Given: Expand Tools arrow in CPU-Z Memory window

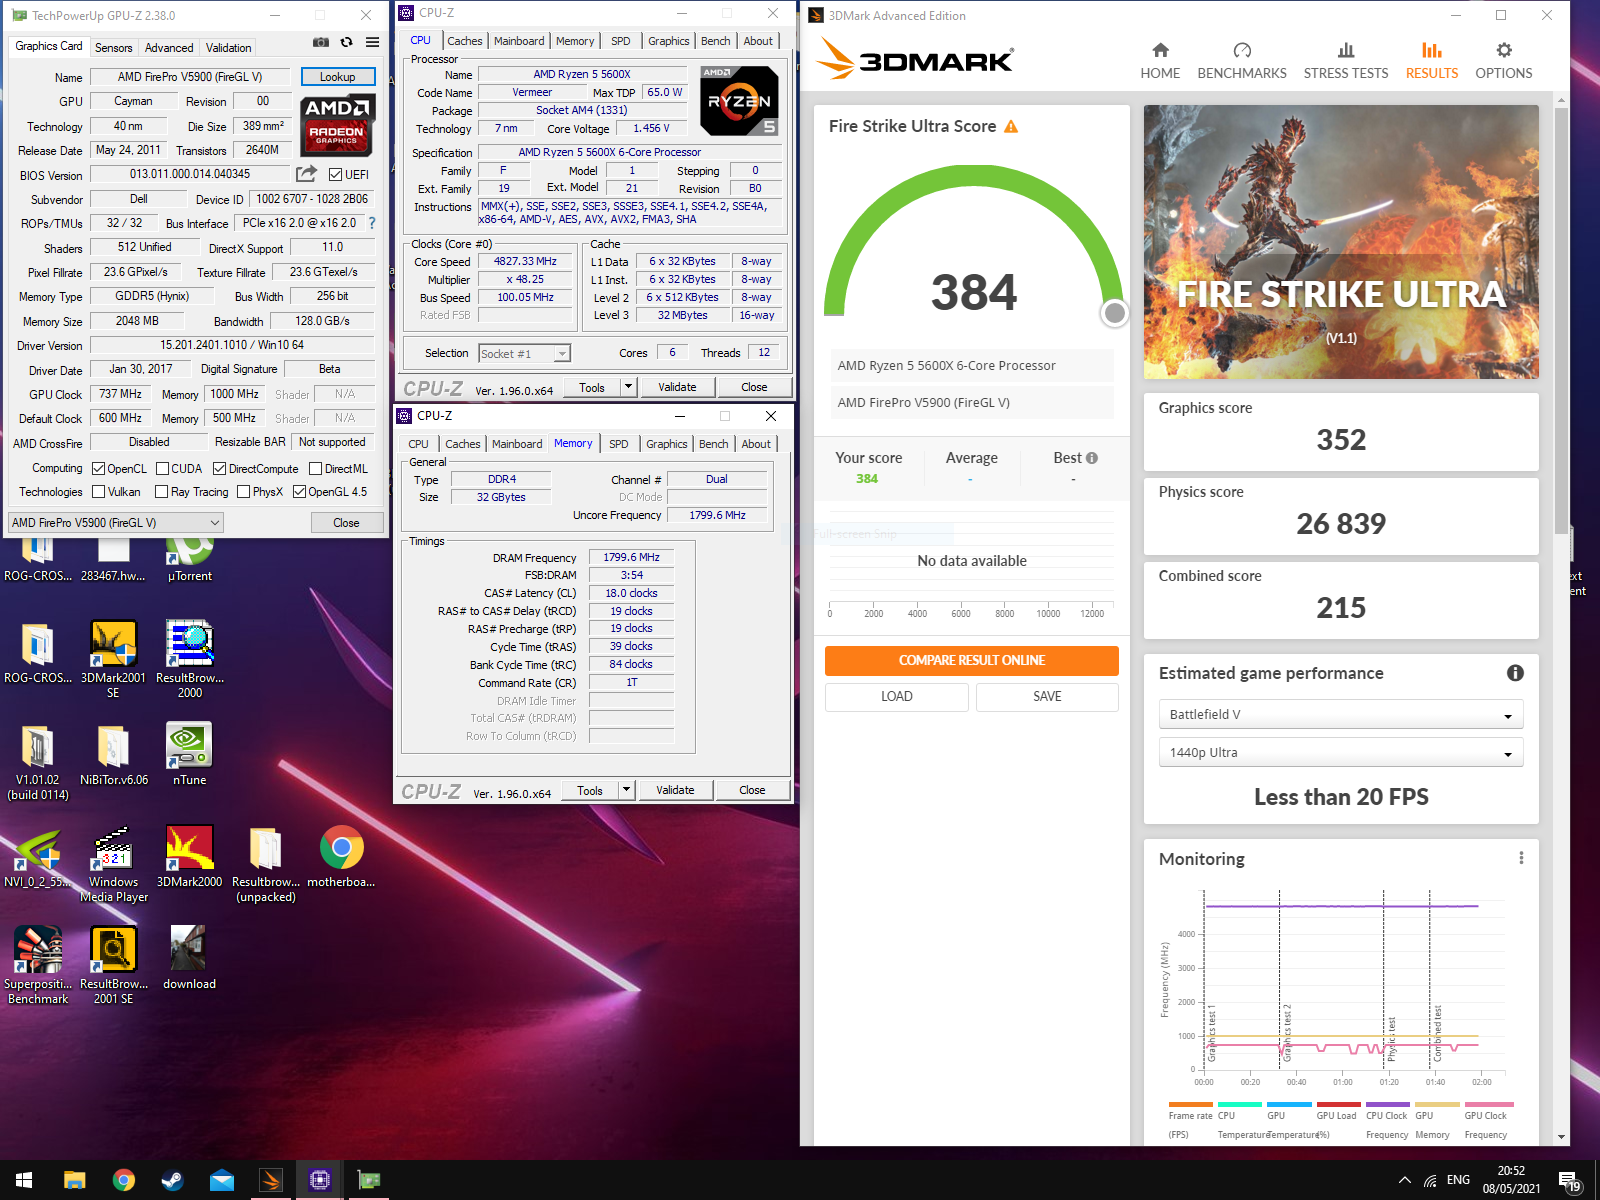Looking at the screenshot, I should coord(626,790).
